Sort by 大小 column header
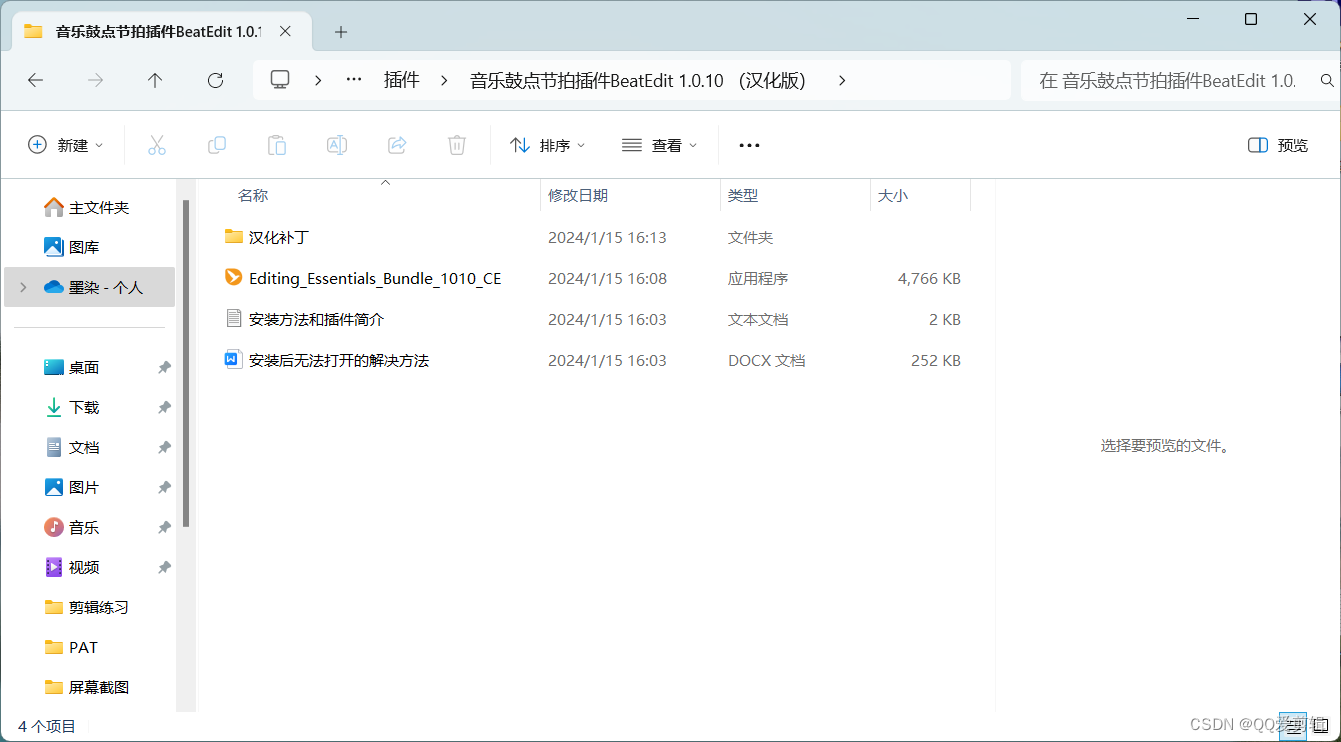Viewport: 1341px width, 742px height. tap(892, 195)
